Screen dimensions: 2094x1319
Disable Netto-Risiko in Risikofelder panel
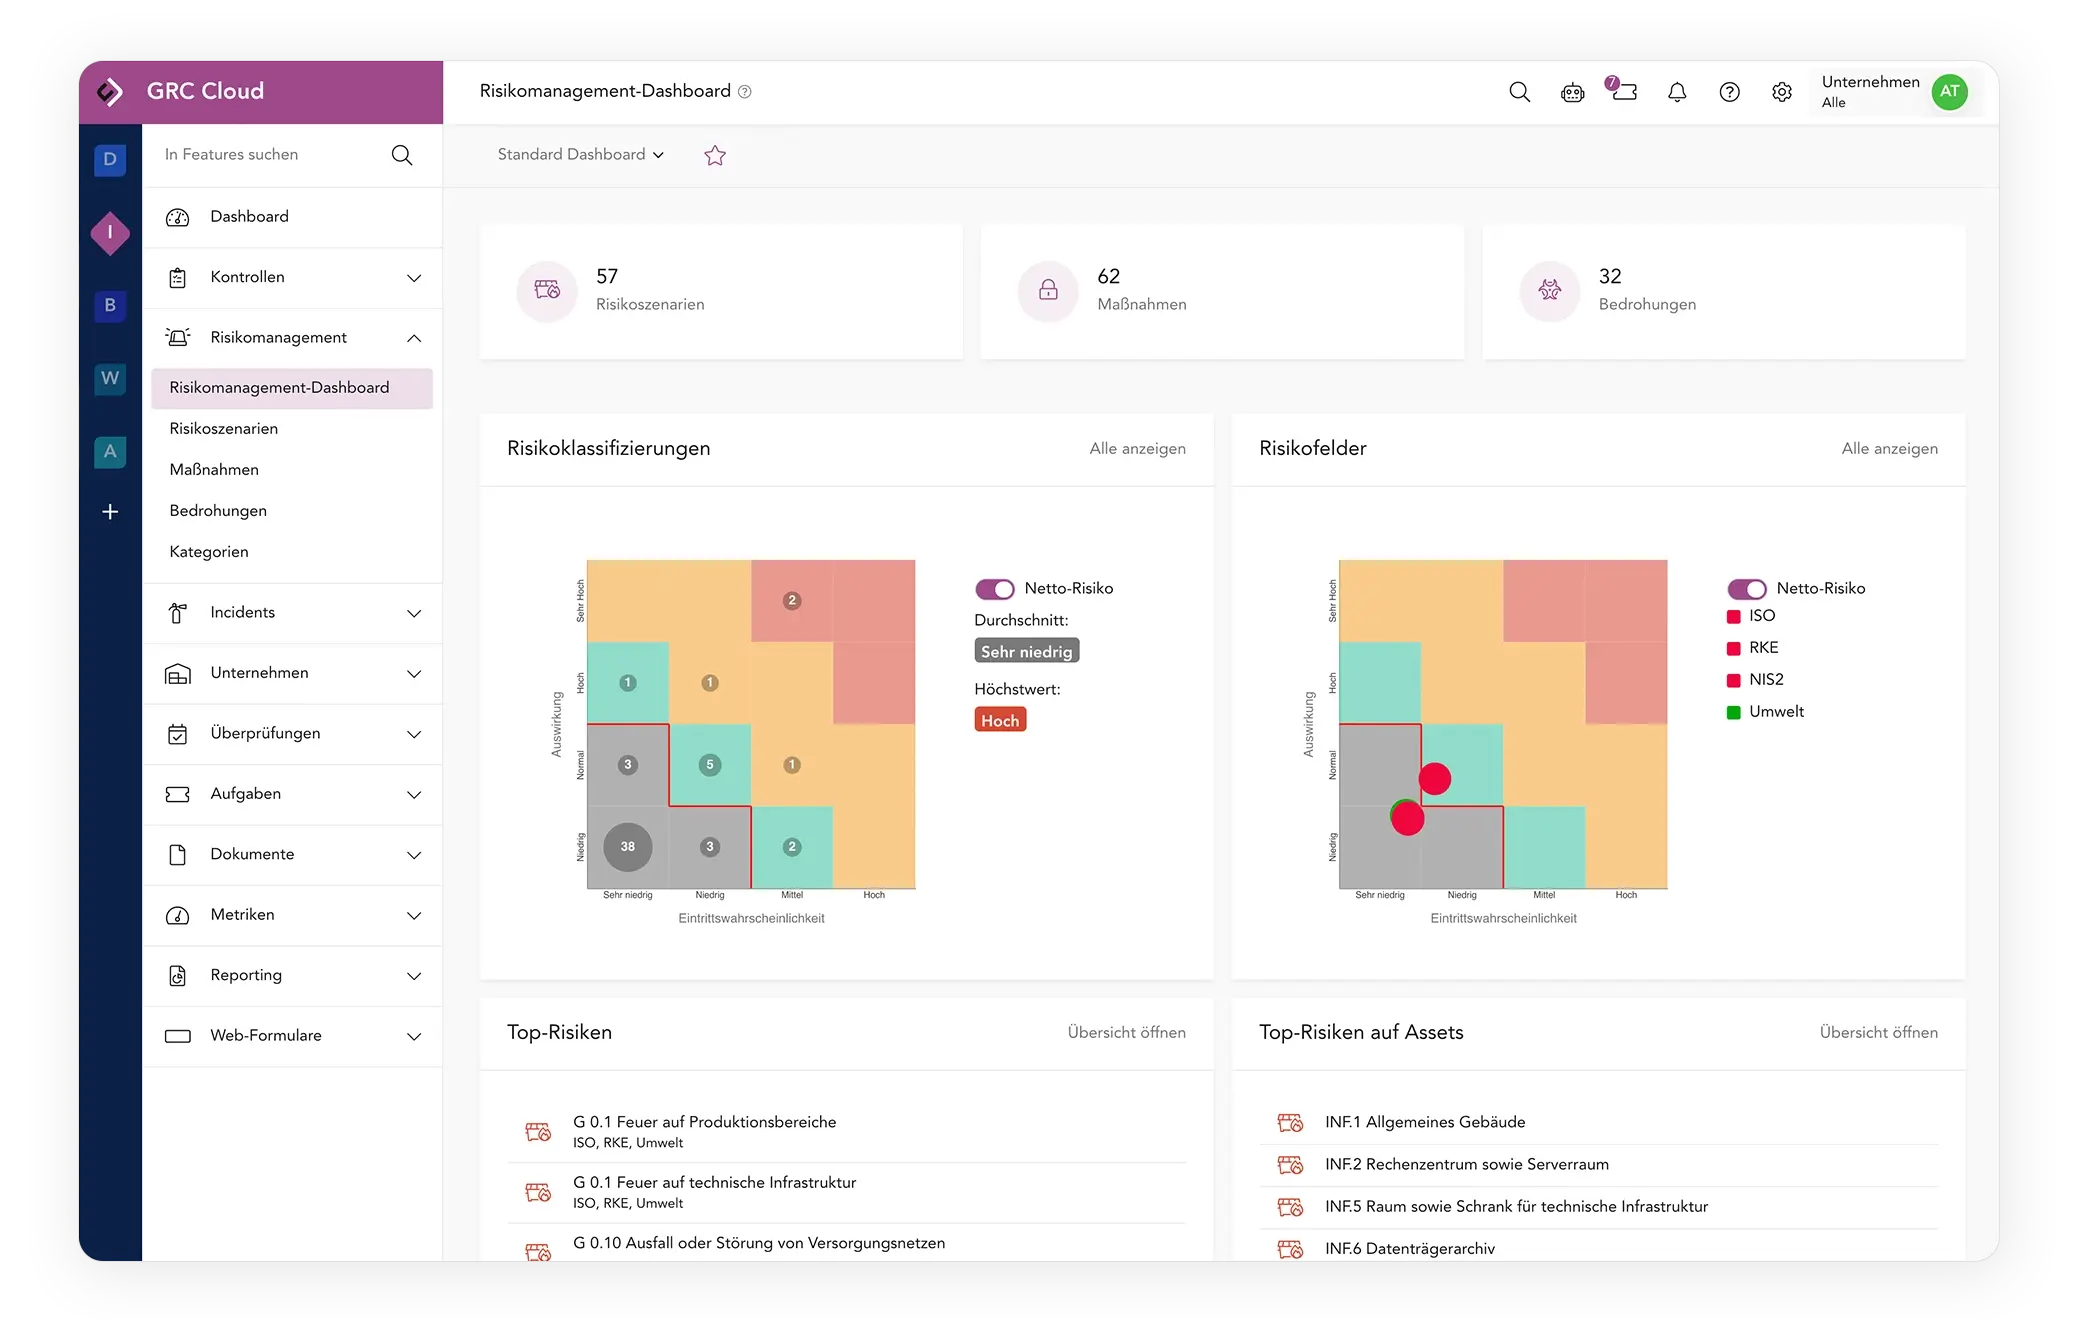(1747, 589)
